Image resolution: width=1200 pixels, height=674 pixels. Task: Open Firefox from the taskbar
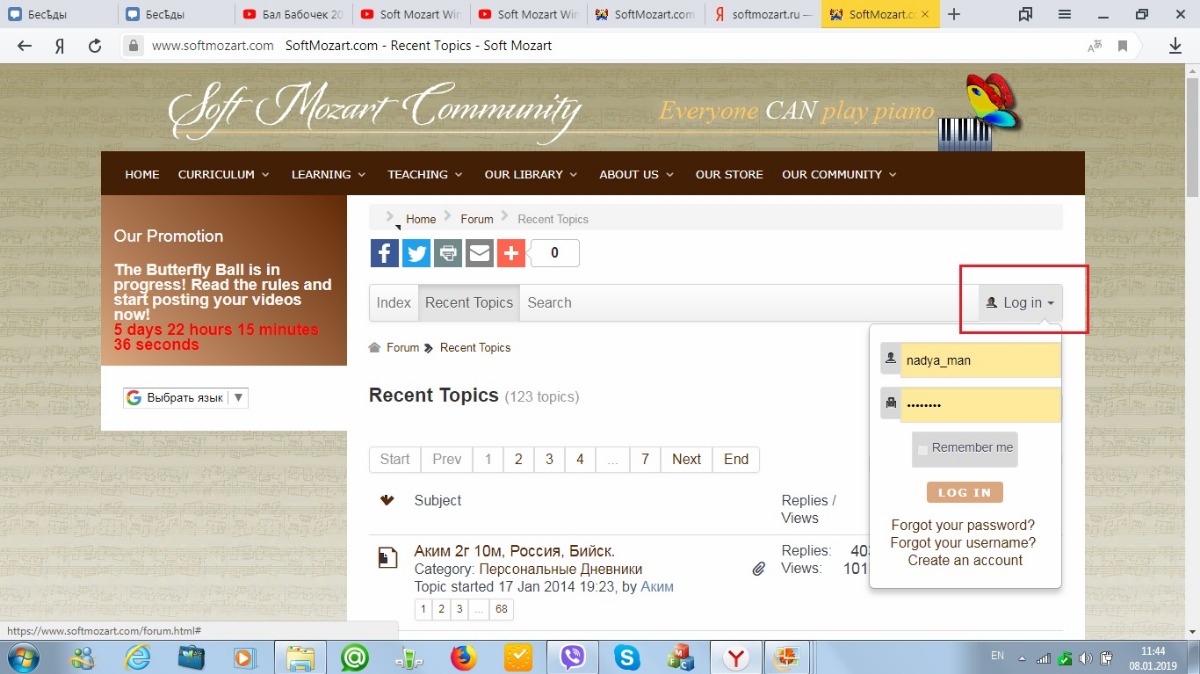pyautogui.click(x=462, y=657)
